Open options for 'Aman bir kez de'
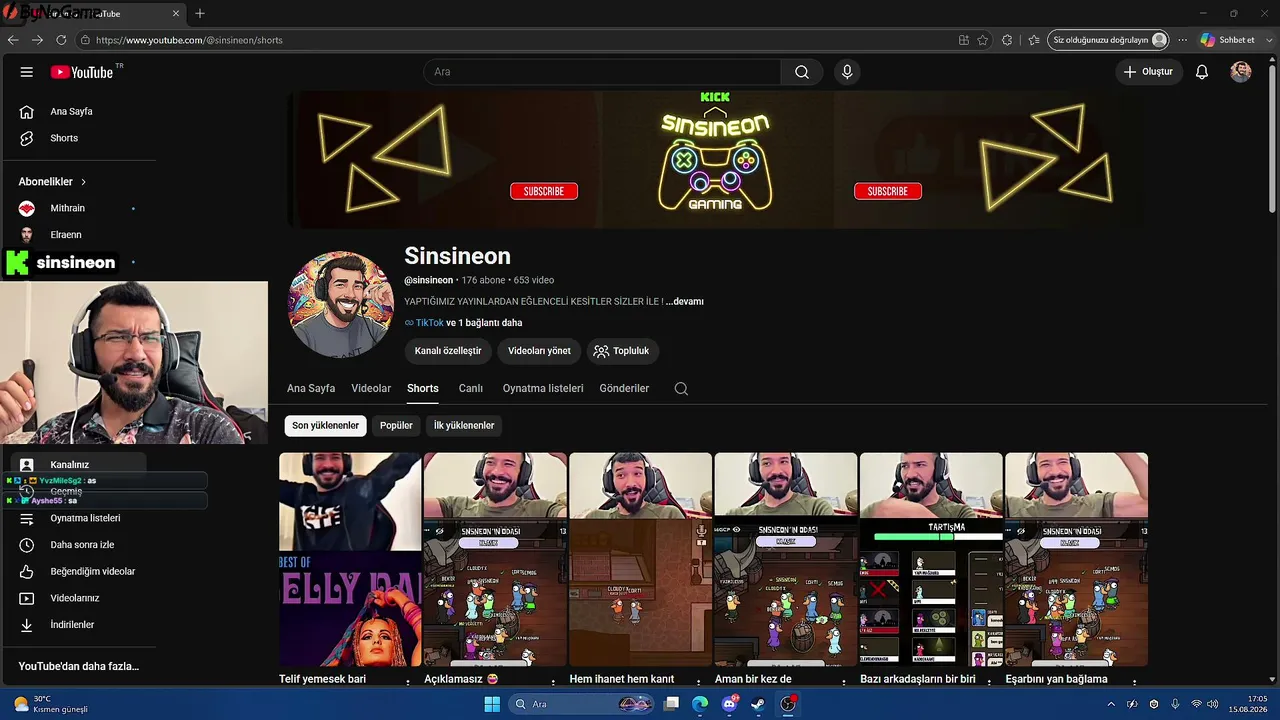The image size is (1280, 720). coord(843,680)
